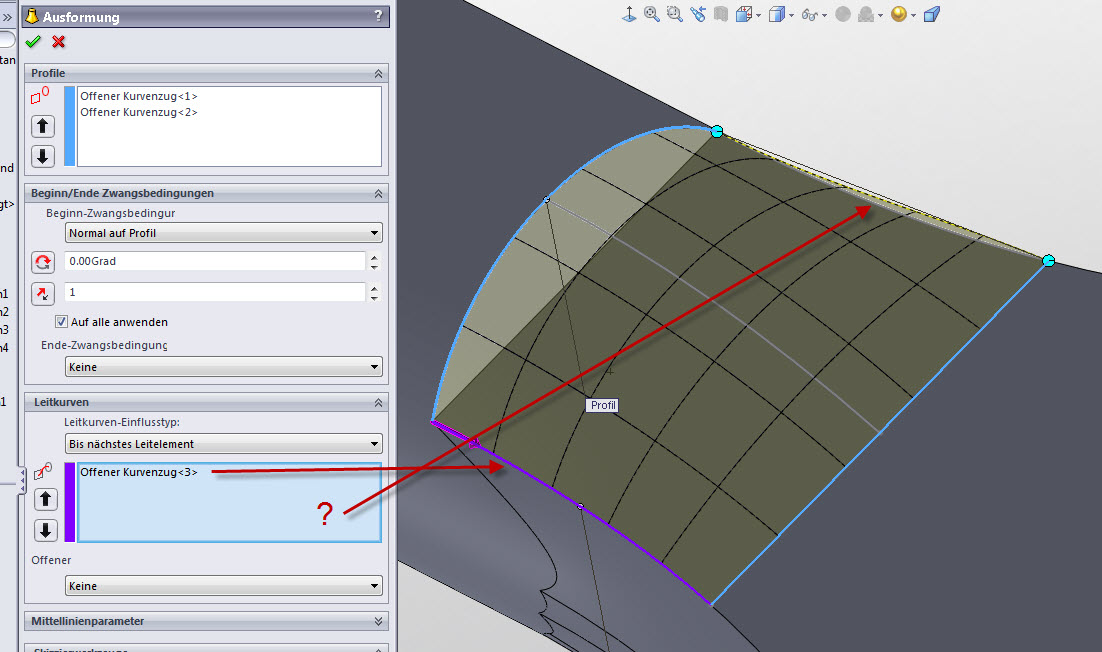Click the tangent direction button beside value 1

pos(43,293)
